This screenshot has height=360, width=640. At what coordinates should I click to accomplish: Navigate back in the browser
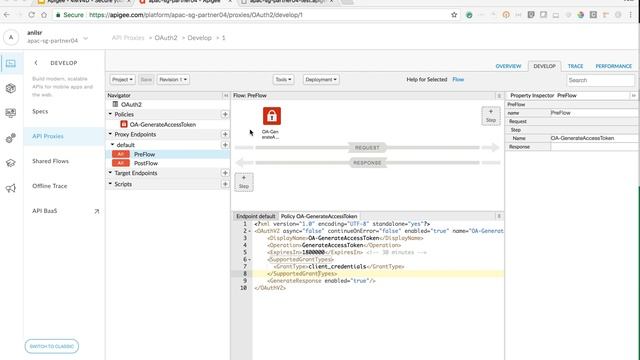tap(7, 15)
